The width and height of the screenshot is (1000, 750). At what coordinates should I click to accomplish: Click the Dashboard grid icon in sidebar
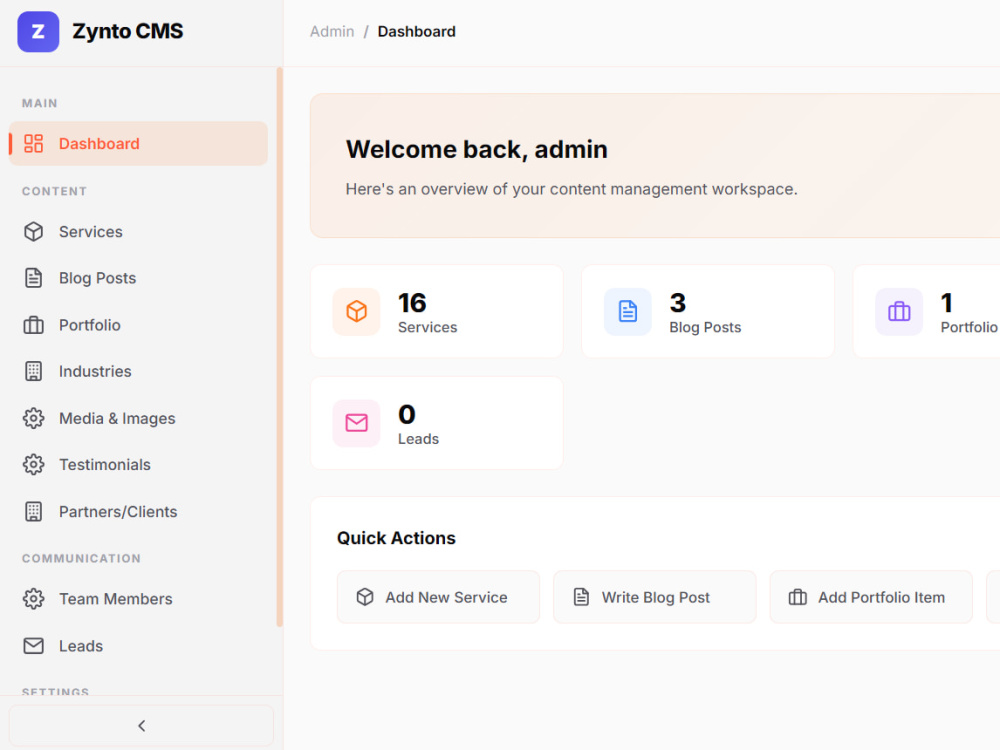(x=33, y=143)
